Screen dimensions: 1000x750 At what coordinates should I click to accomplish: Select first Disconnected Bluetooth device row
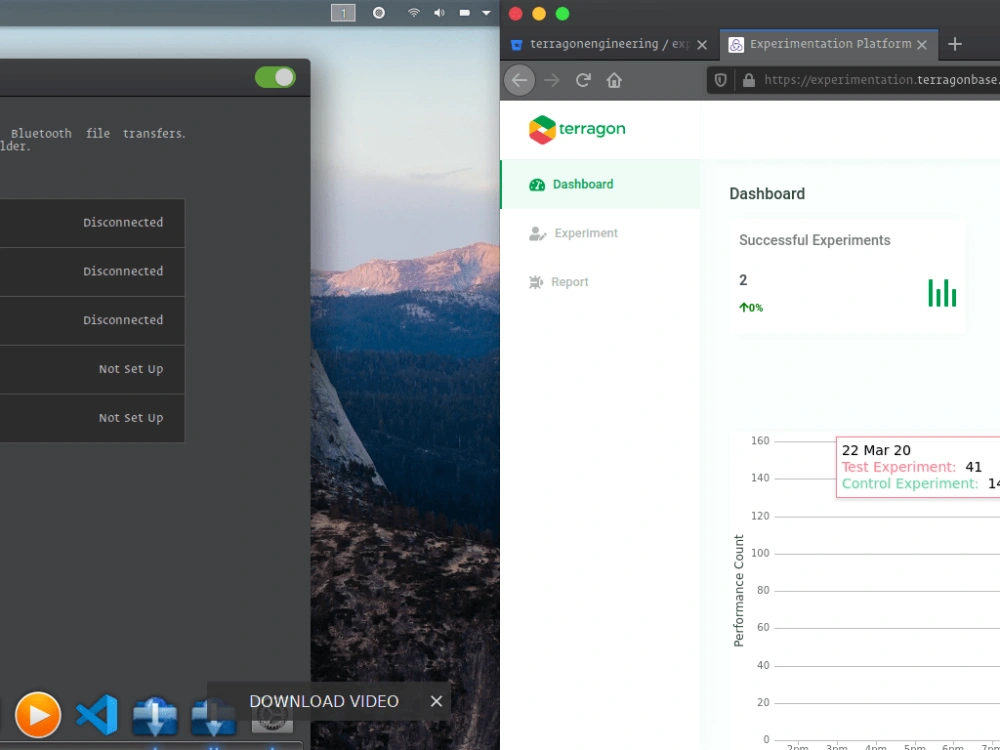click(92, 223)
